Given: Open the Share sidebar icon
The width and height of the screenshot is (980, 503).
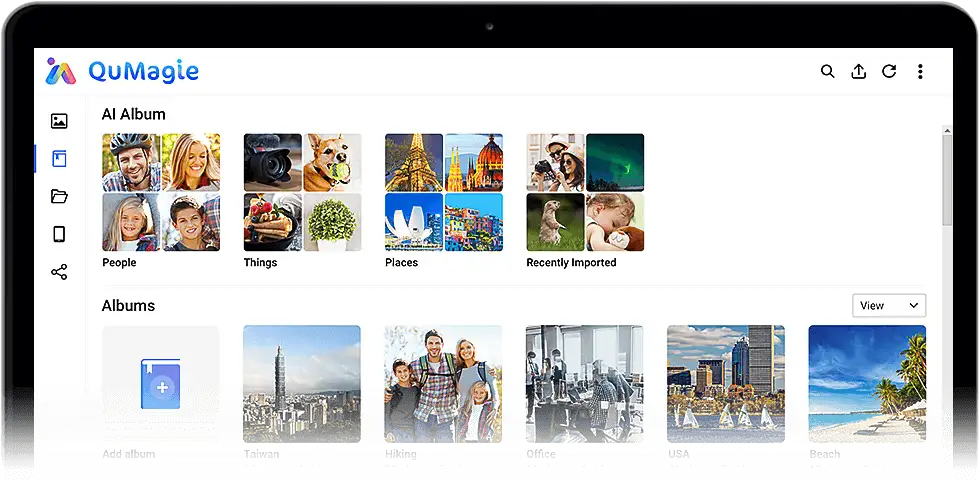Looking at the screenshot, I should (x=59, y=272).
